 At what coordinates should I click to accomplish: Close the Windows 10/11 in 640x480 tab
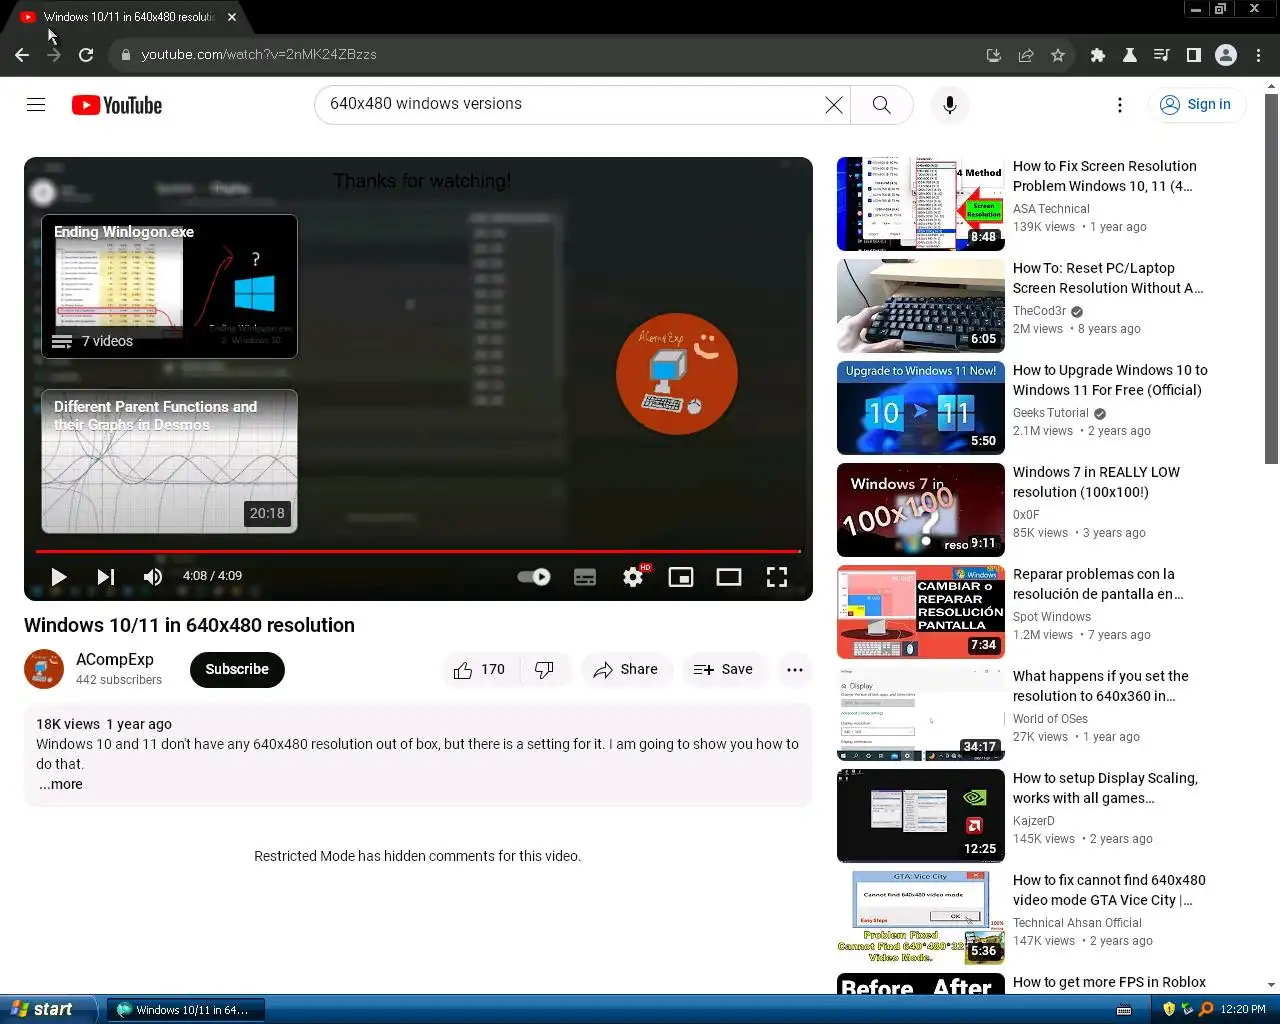tap(232, 17)
